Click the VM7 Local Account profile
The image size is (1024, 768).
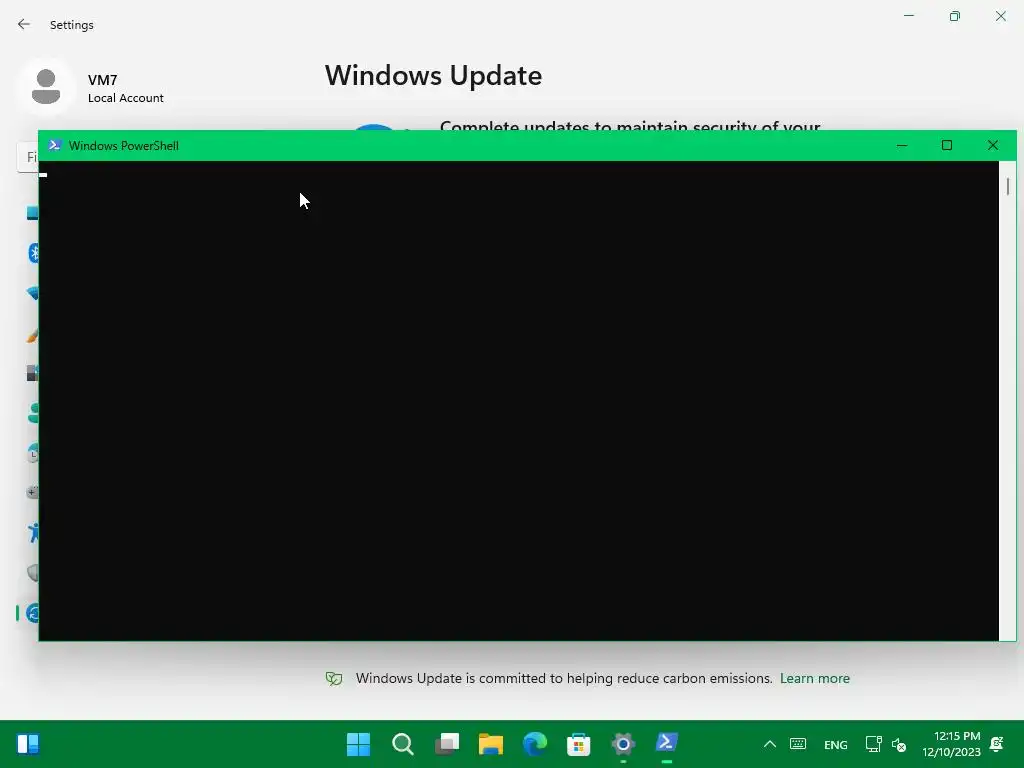pyautogui.click(x=91, y=88)
